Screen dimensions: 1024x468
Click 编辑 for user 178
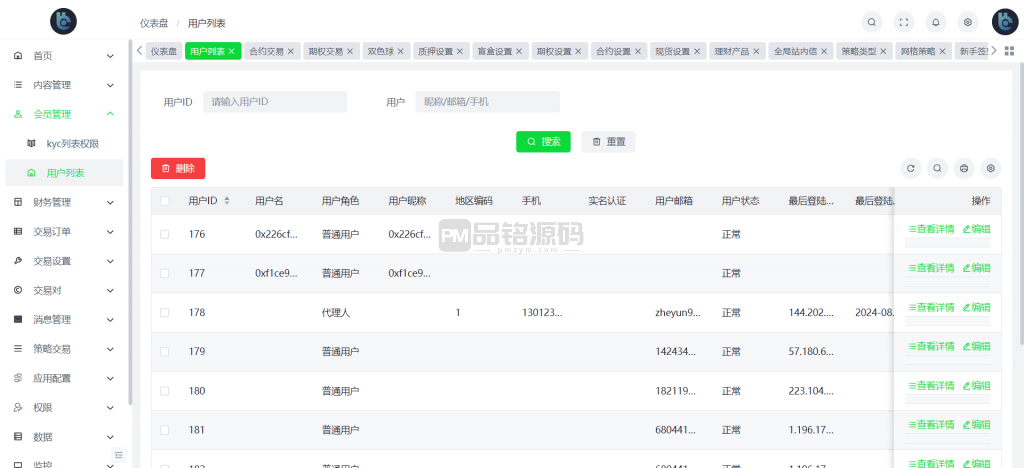point(976,307)
